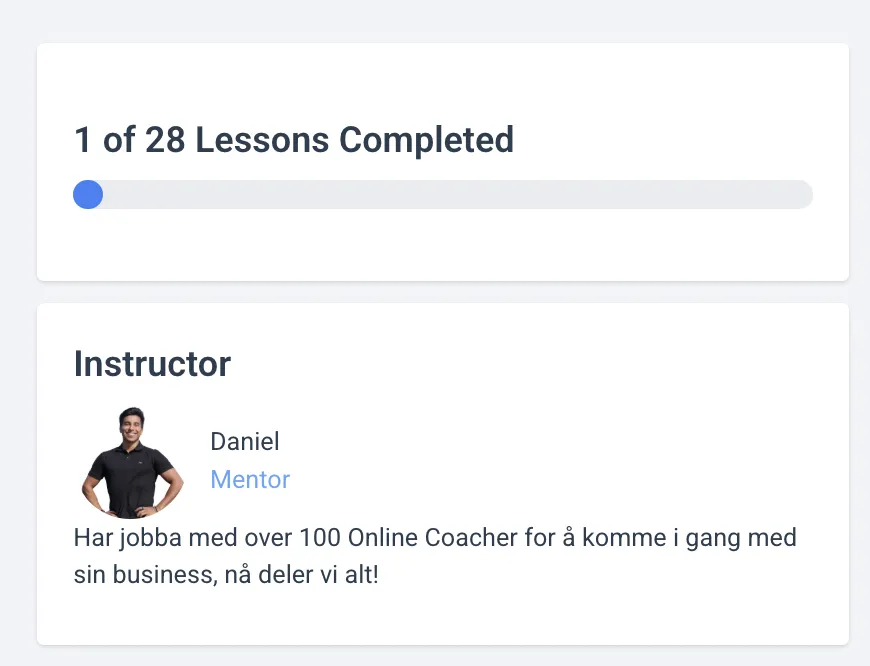Click the bio line starting "Har jobba med"
Screen dimensions: 870x666
click(x=435, y=538)
